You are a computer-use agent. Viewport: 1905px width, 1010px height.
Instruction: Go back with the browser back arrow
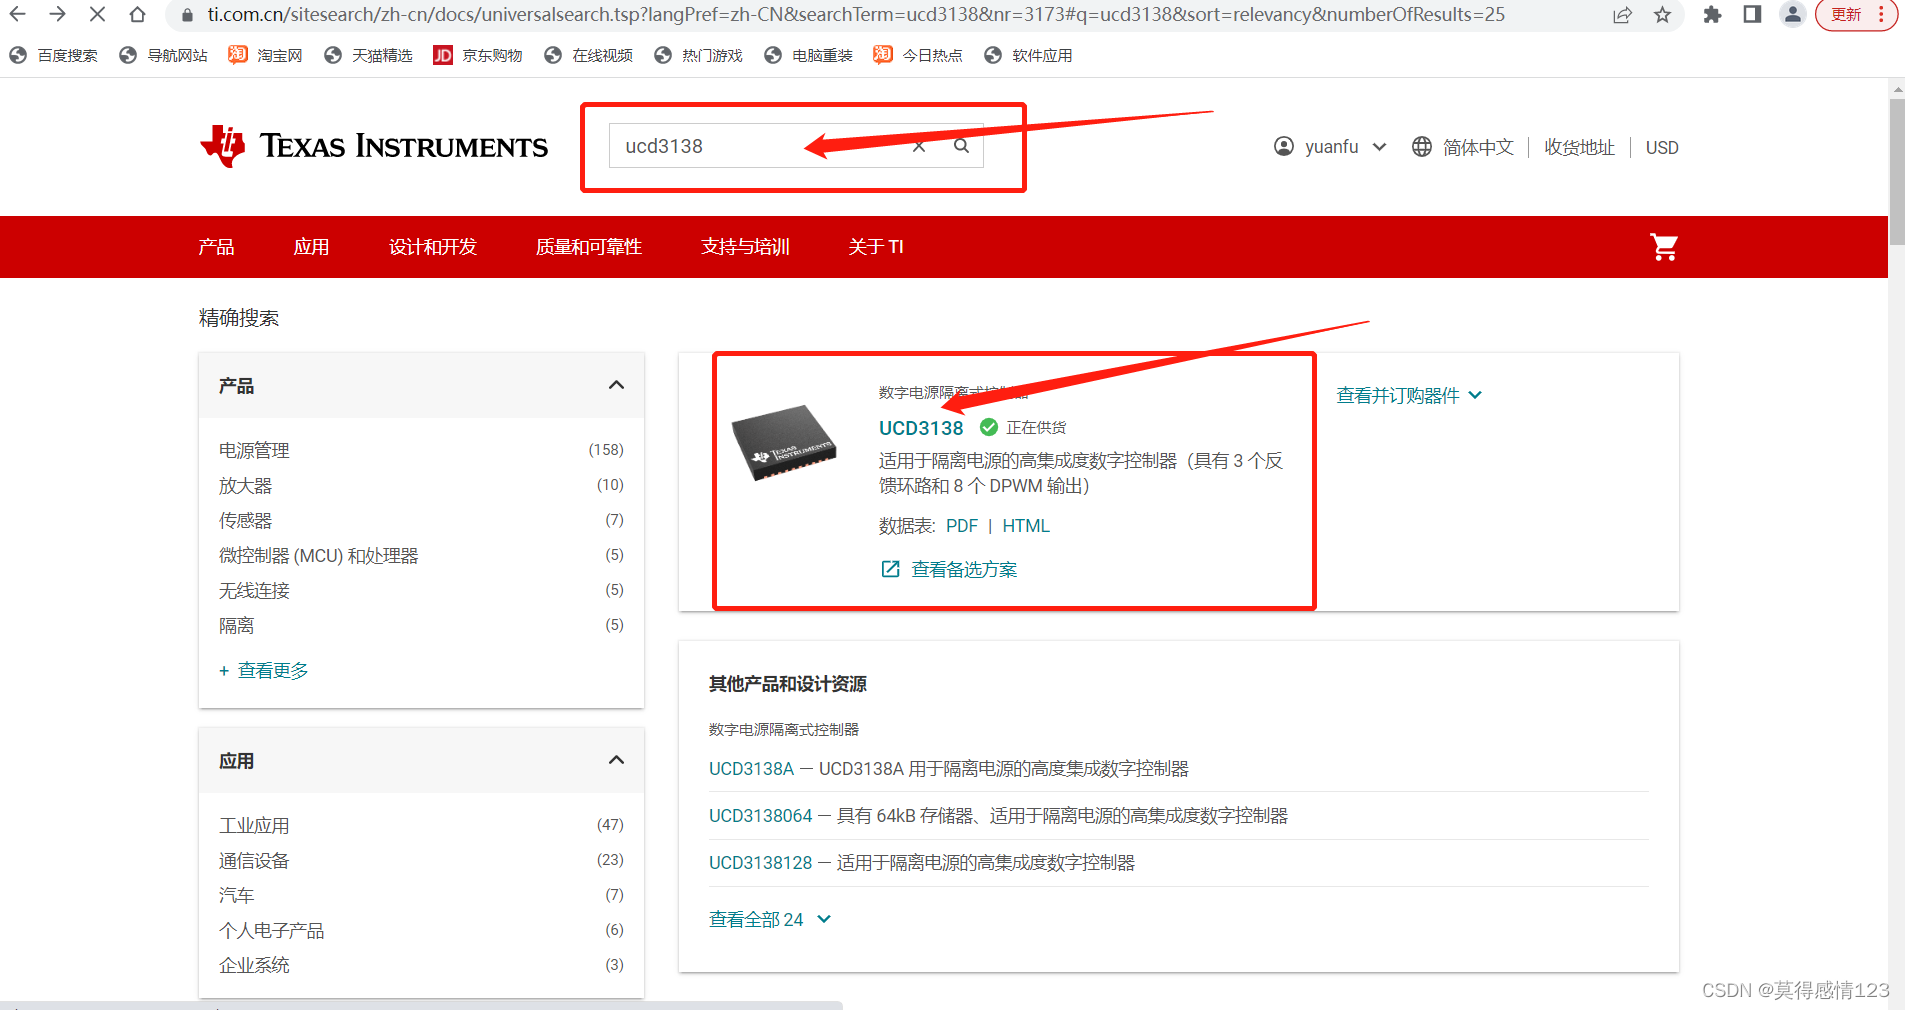tap(17, 14)
